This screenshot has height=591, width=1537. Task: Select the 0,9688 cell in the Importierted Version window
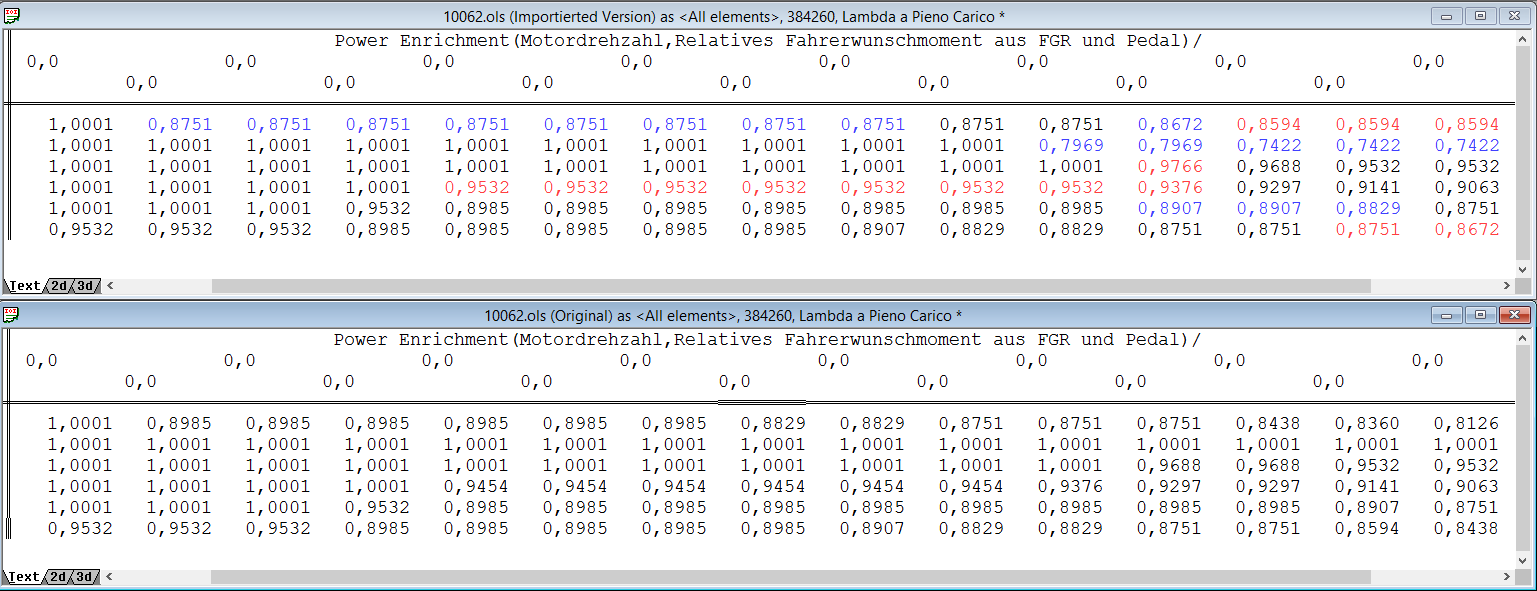pyautogui.click(x=1269, y=167)
